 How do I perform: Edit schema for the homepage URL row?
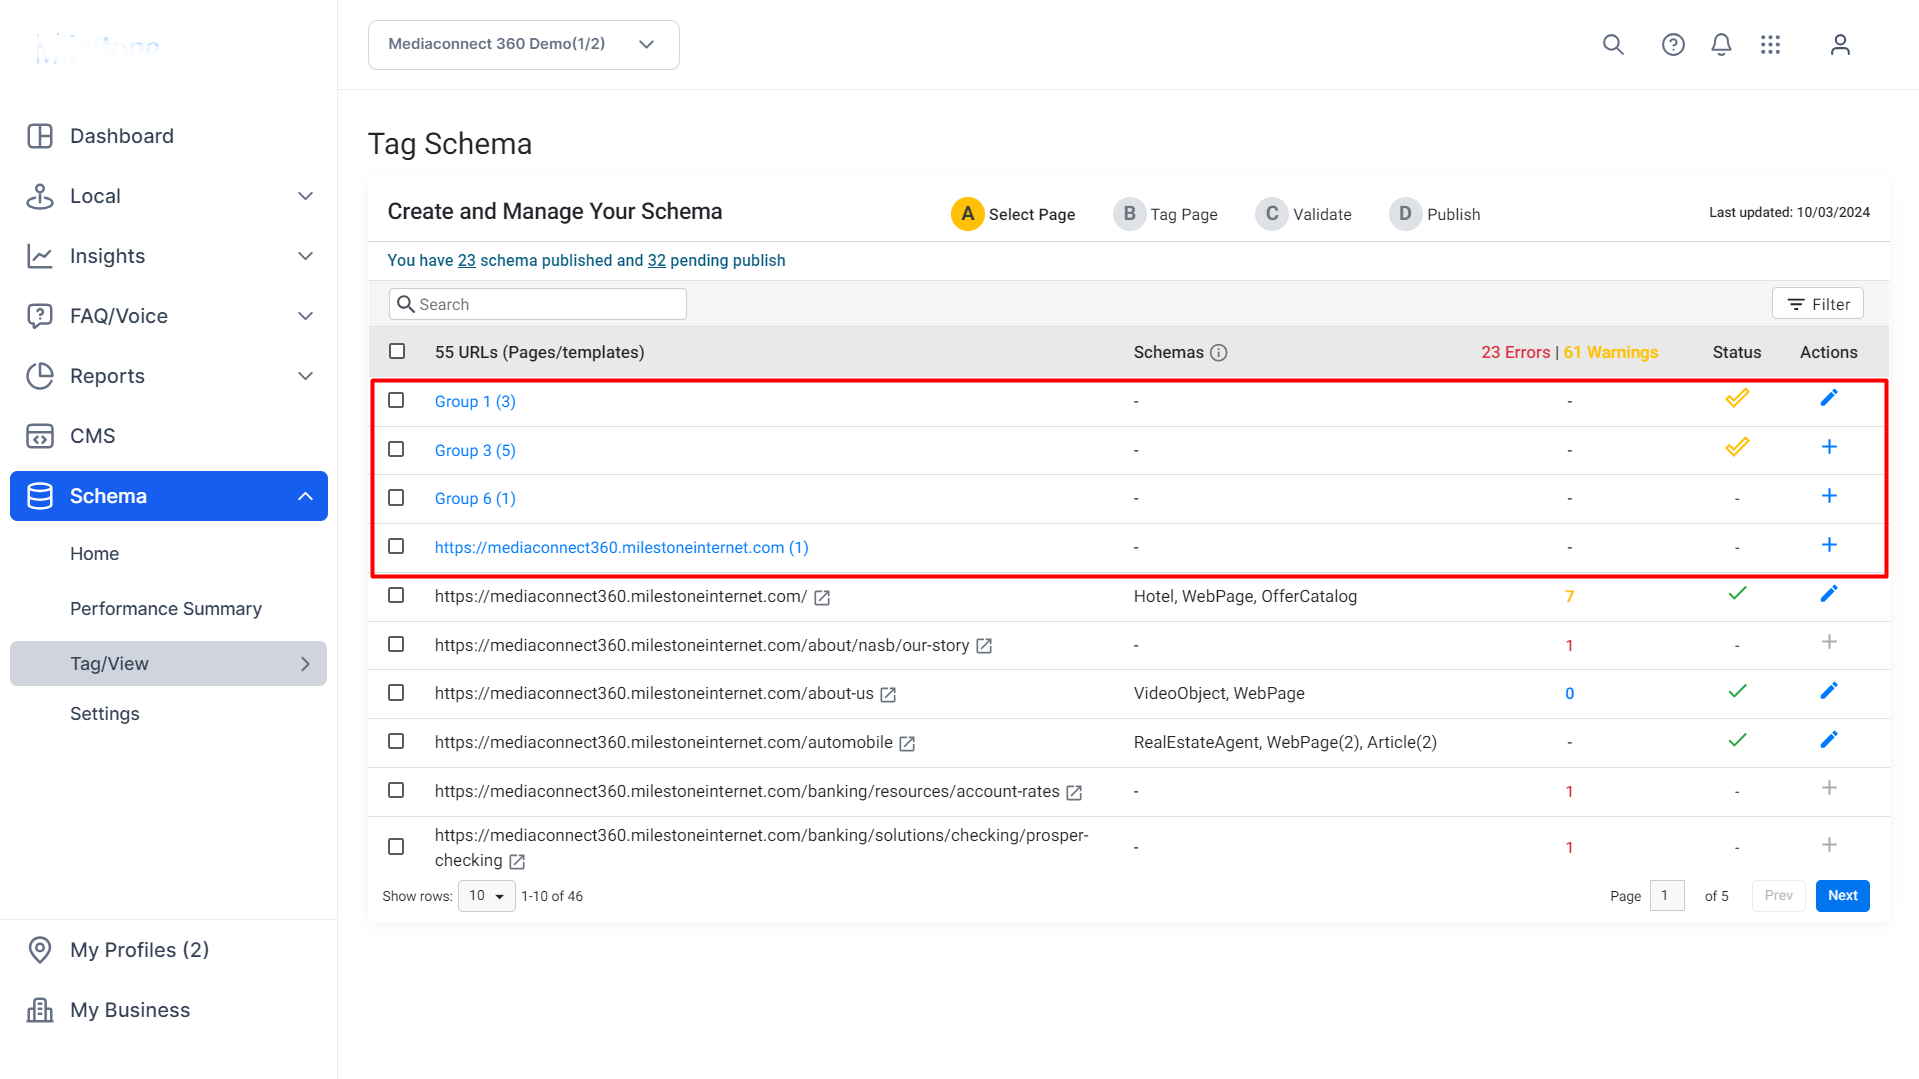click(1829, 594)
